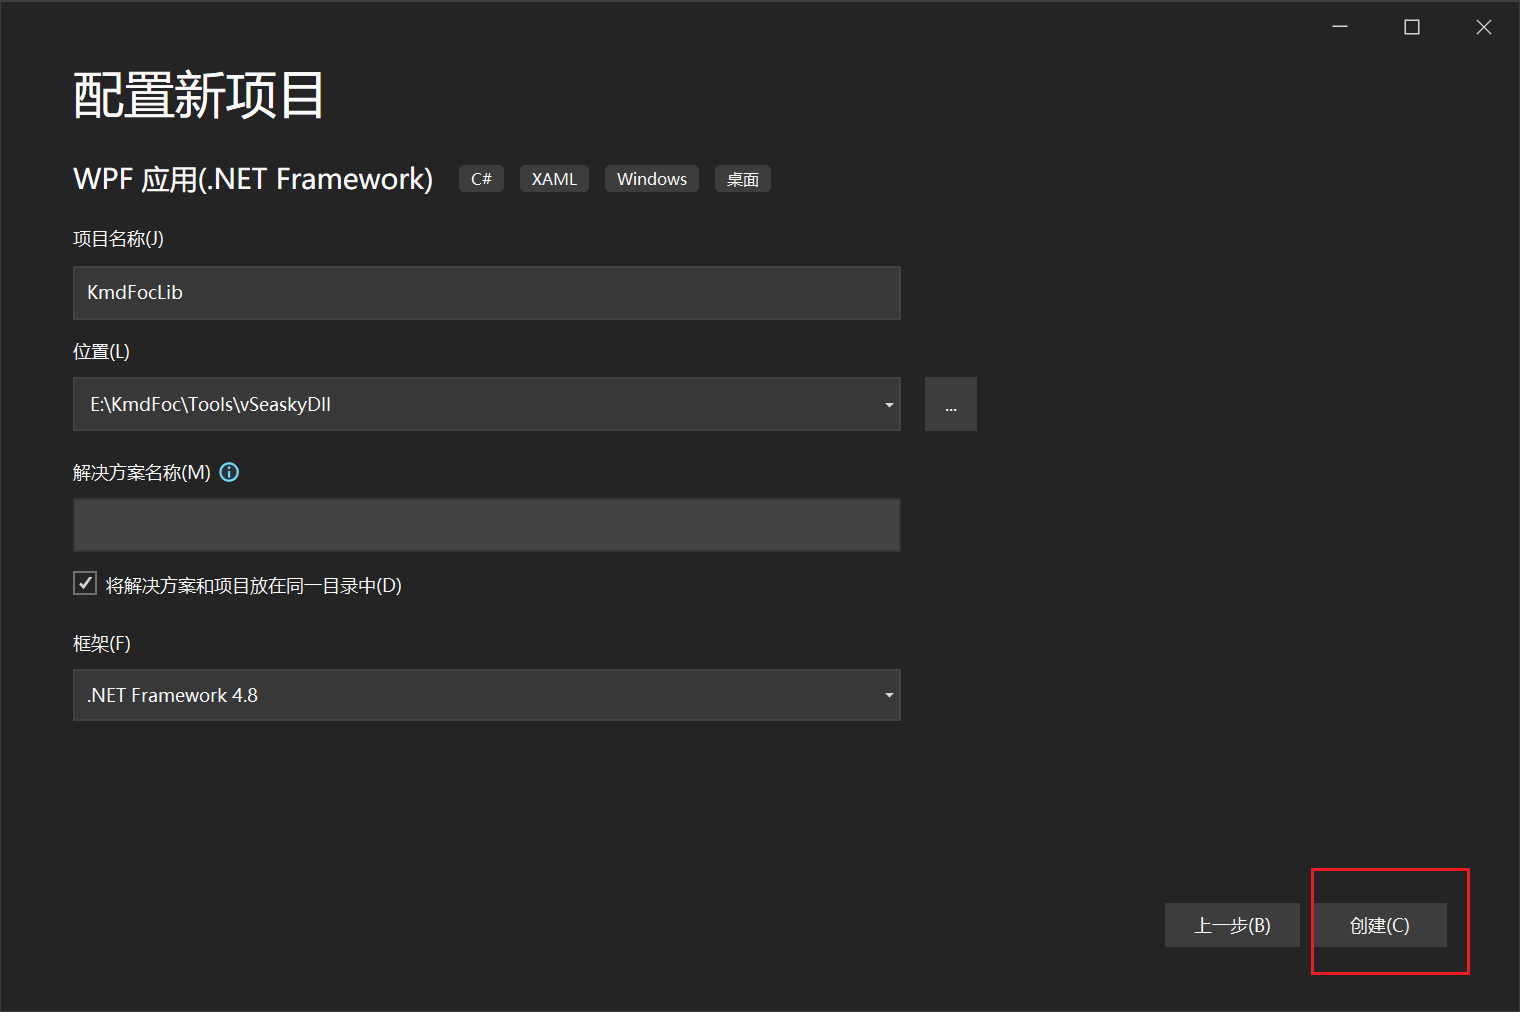Toggle placing solution and project in same directory

(85, 584)
